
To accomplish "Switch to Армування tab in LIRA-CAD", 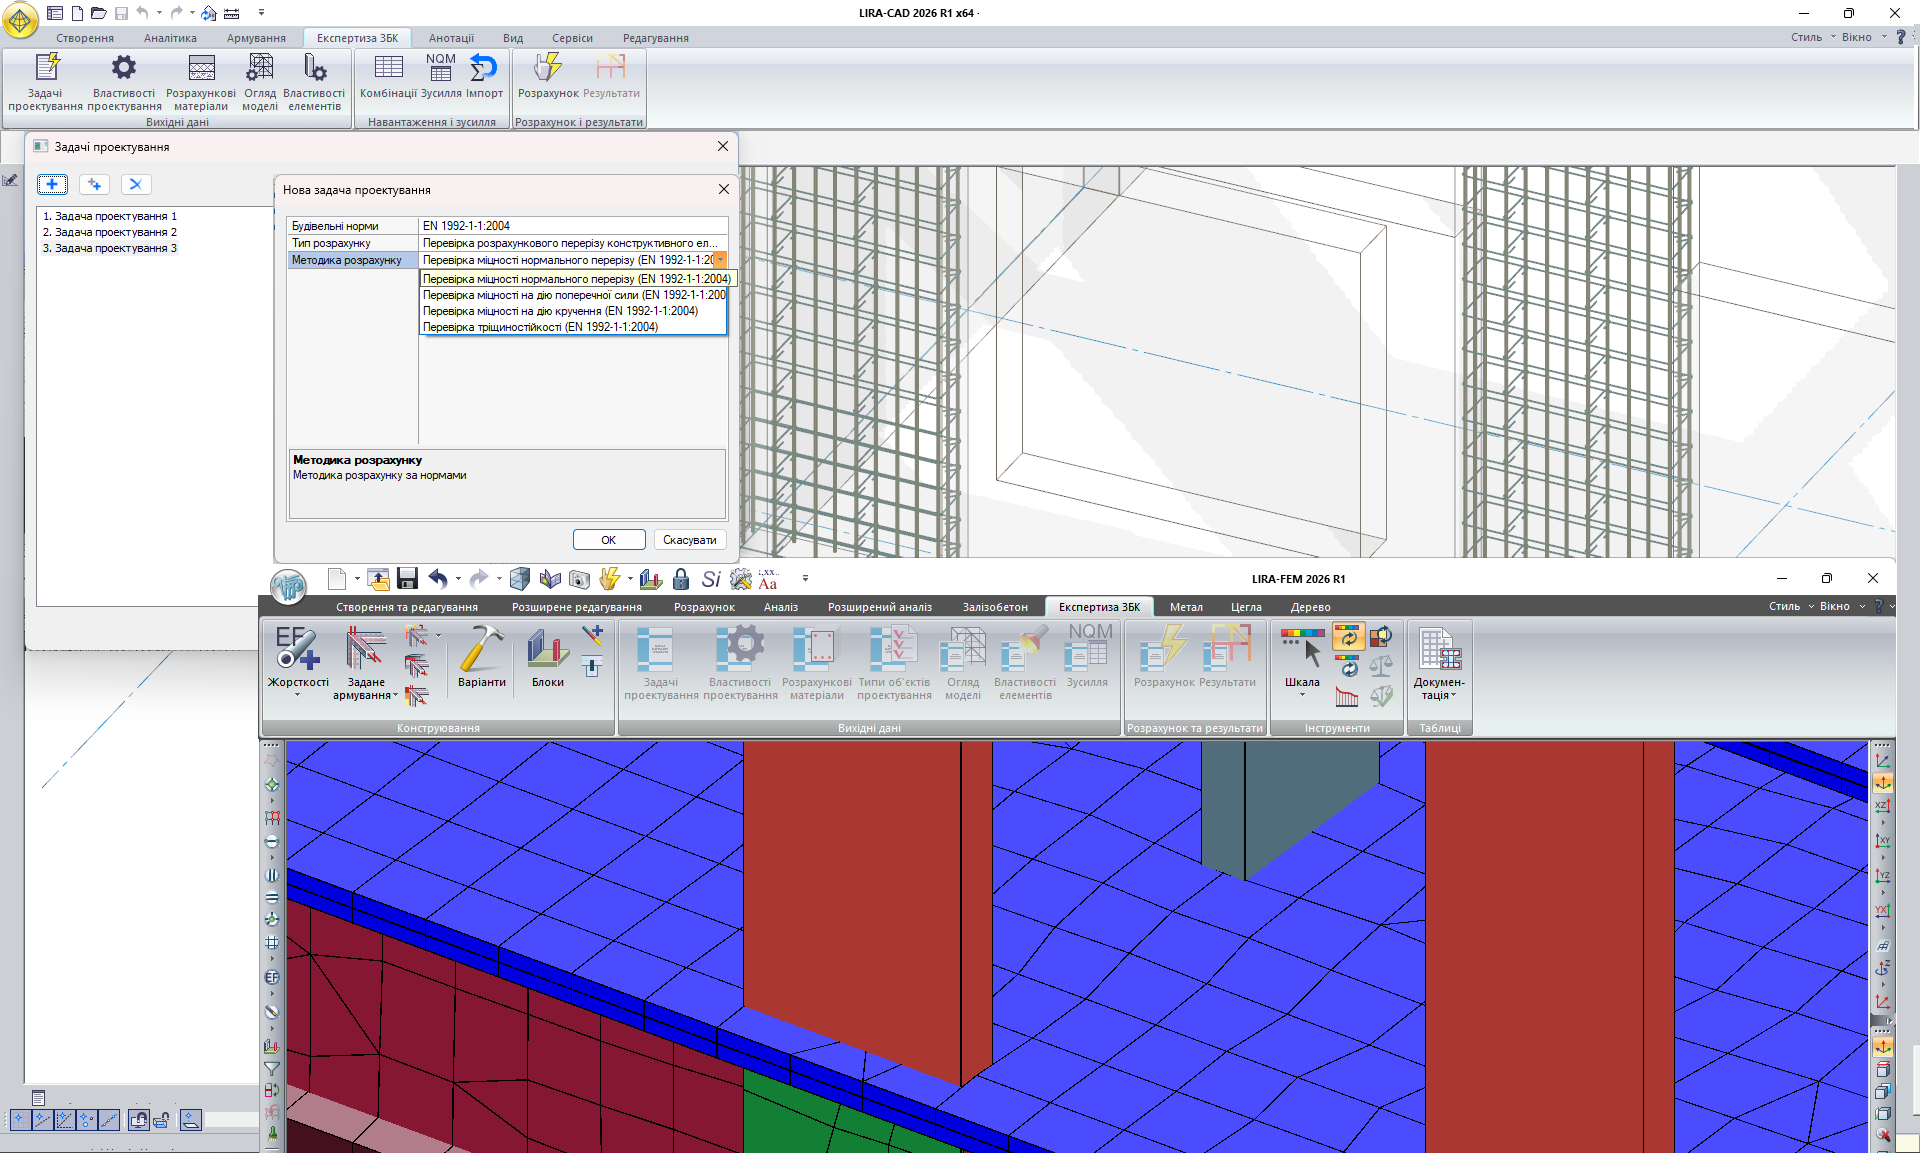I will (x=256, y=38).
